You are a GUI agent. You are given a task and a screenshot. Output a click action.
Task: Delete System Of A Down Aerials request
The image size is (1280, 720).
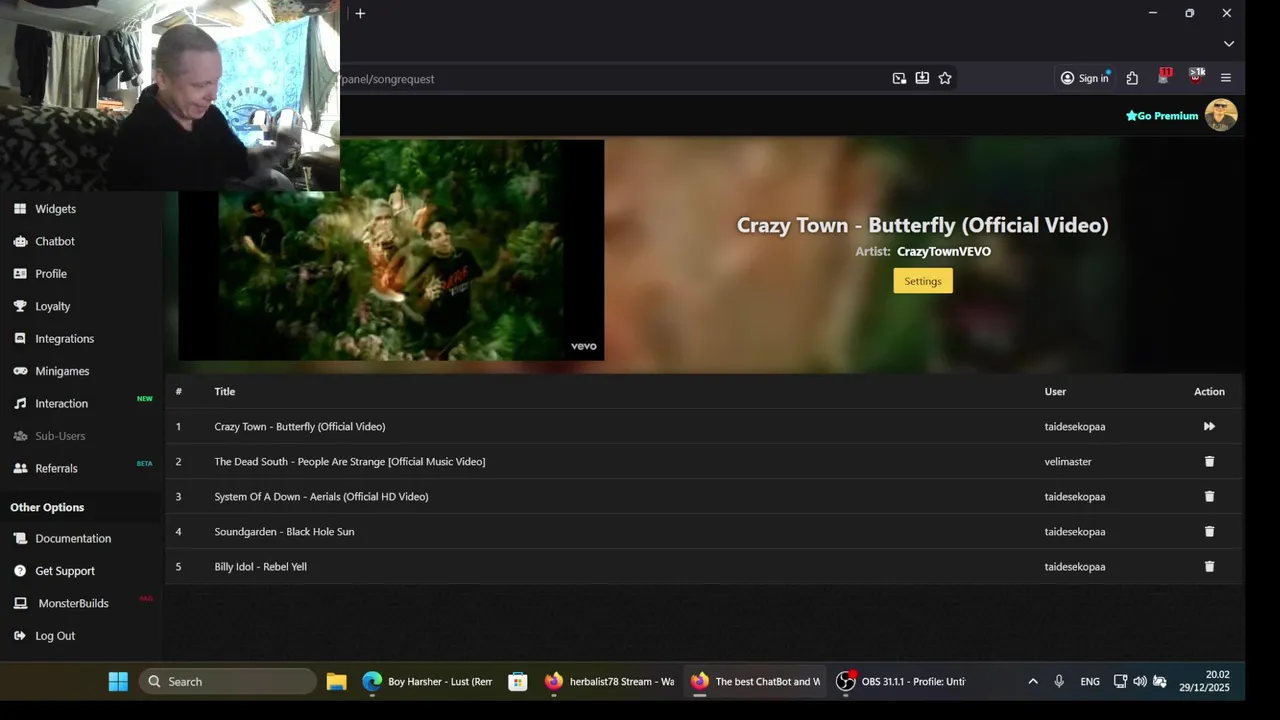click(1209, 496)
